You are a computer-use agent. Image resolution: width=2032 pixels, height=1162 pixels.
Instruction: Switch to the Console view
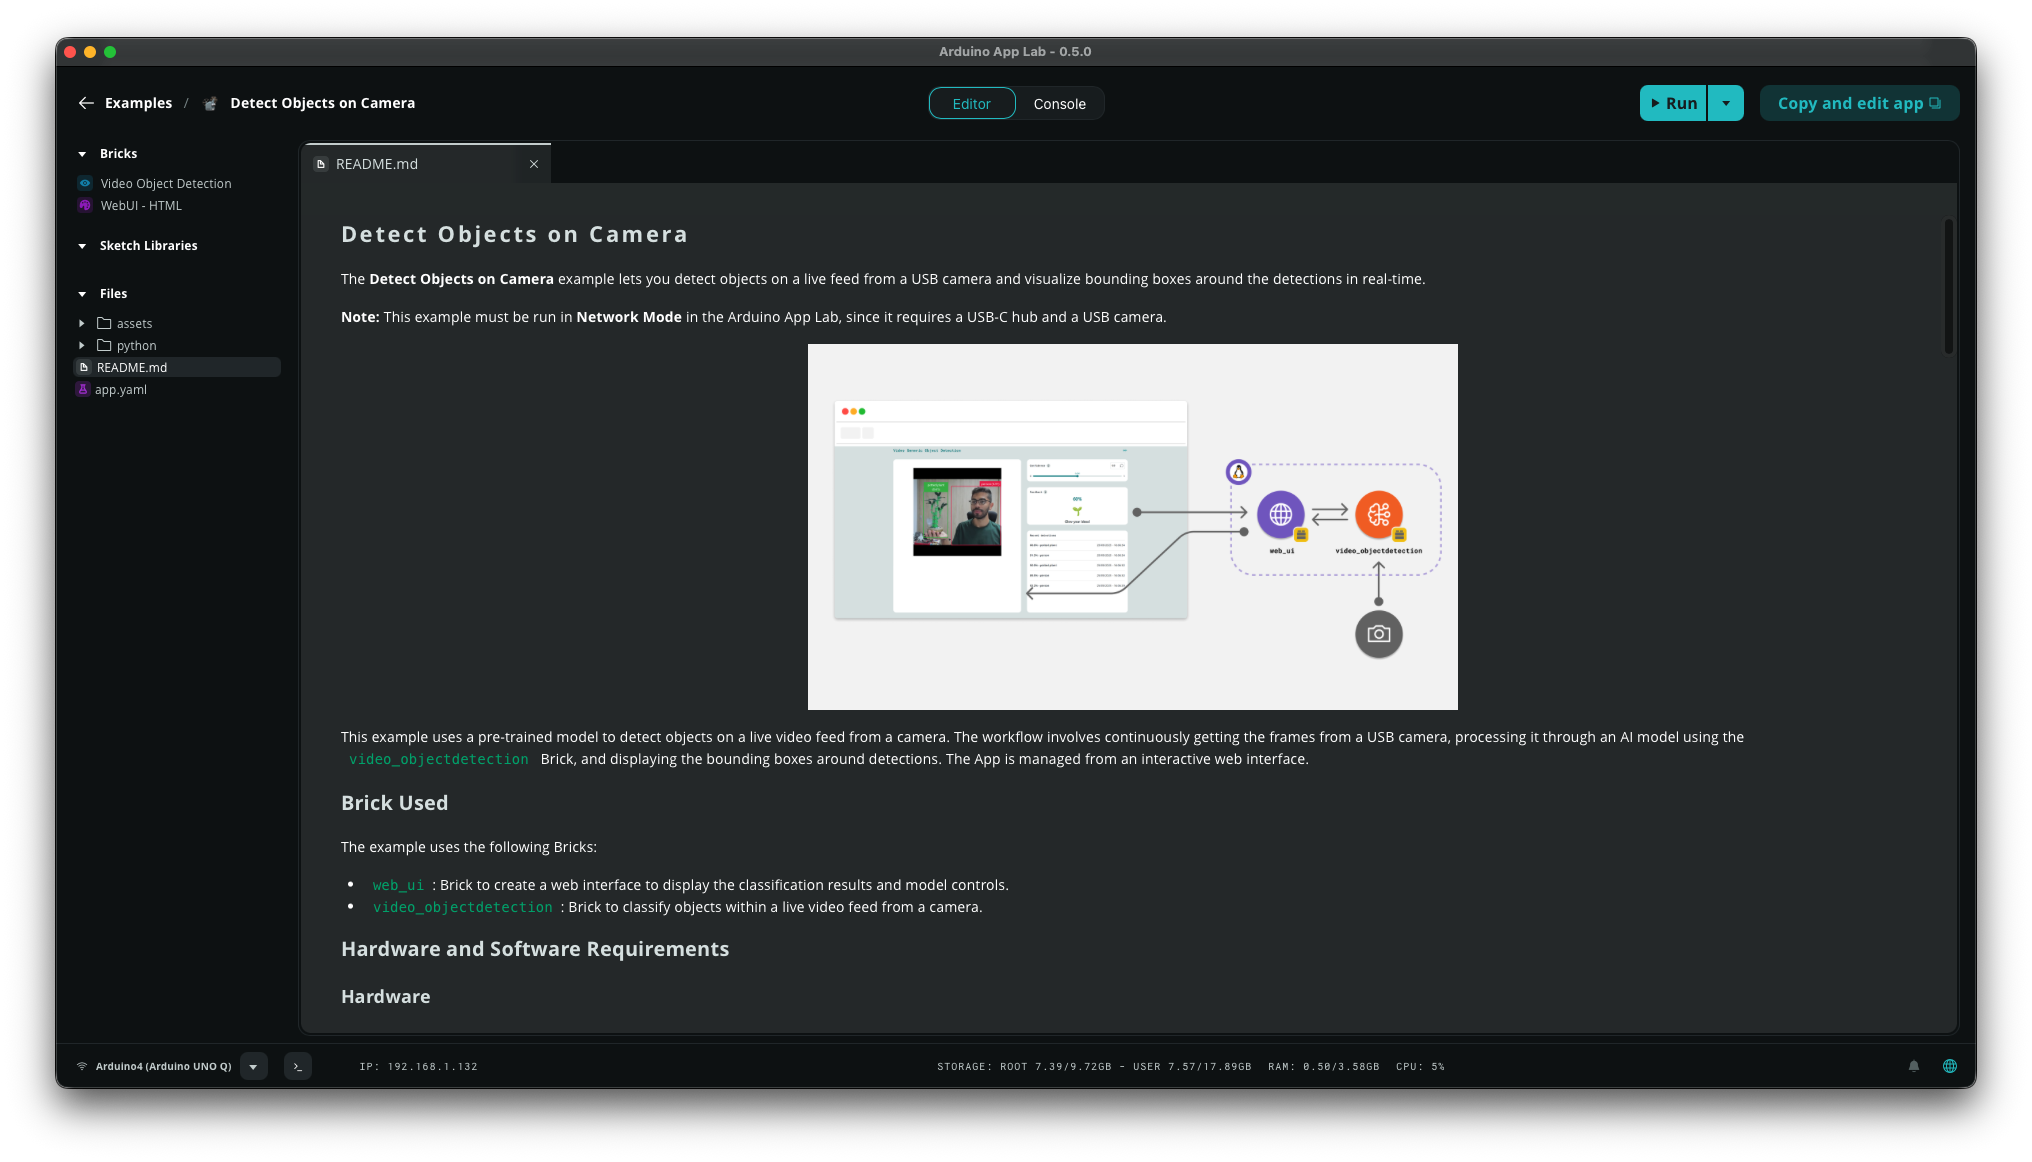(1059, 103)
